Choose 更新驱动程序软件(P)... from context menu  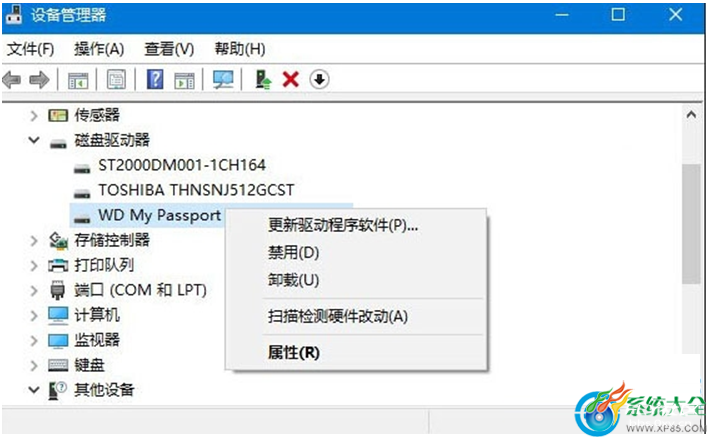(x=343, y=225)
